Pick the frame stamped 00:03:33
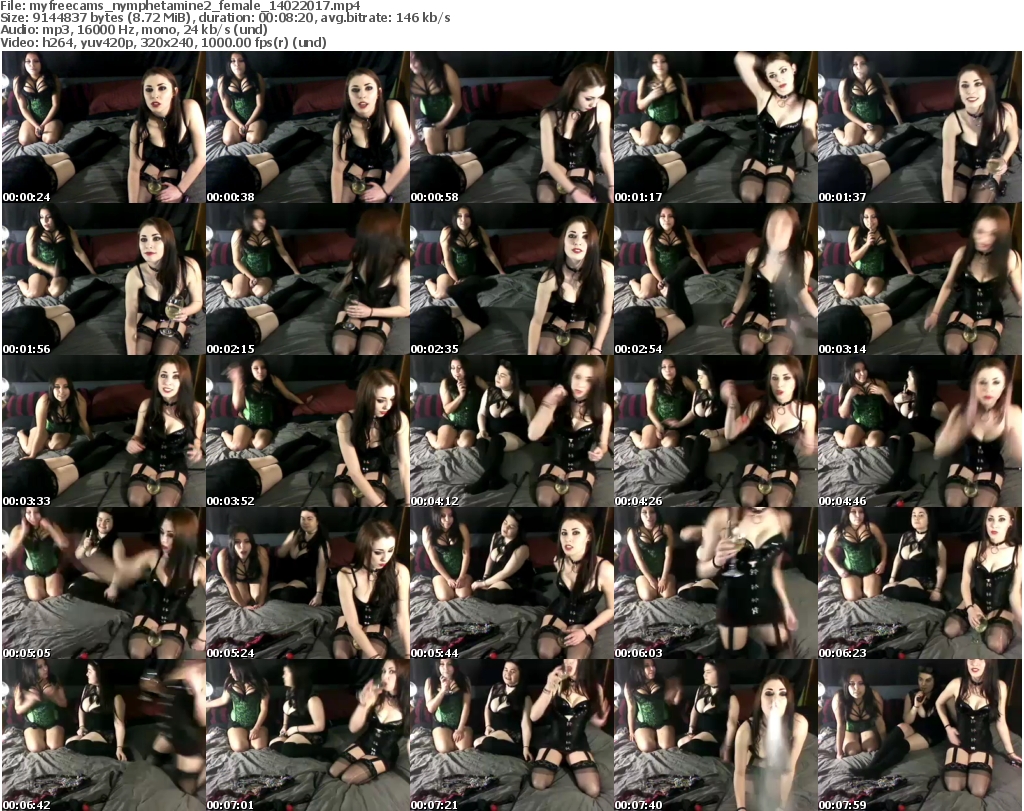This screenshot has width=1024, height=811. click(x=103, y=432)
